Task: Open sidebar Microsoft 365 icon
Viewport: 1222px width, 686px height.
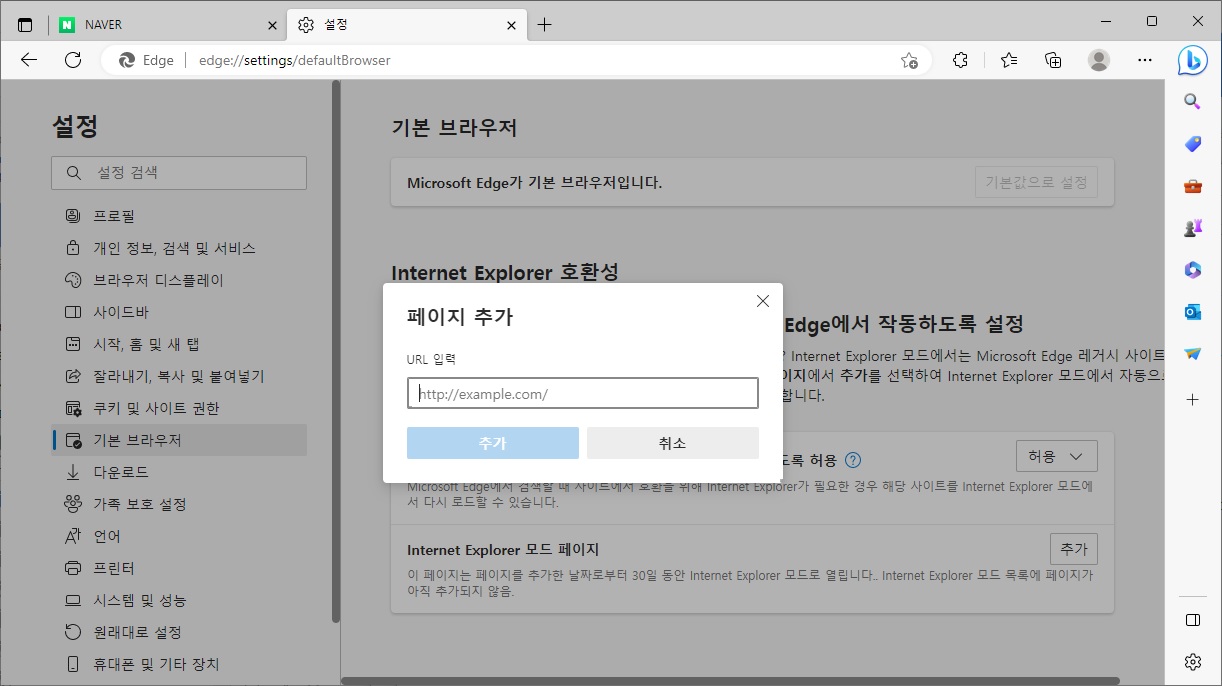Action: 1192,270
